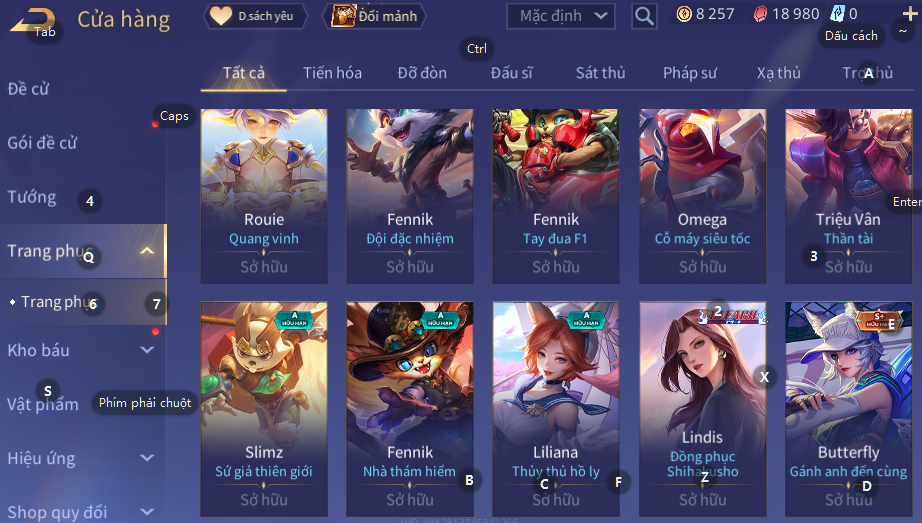Viewport: 922px width, 523px height.
Task: Click the plus icon to add currency
Action: point(910,14)
